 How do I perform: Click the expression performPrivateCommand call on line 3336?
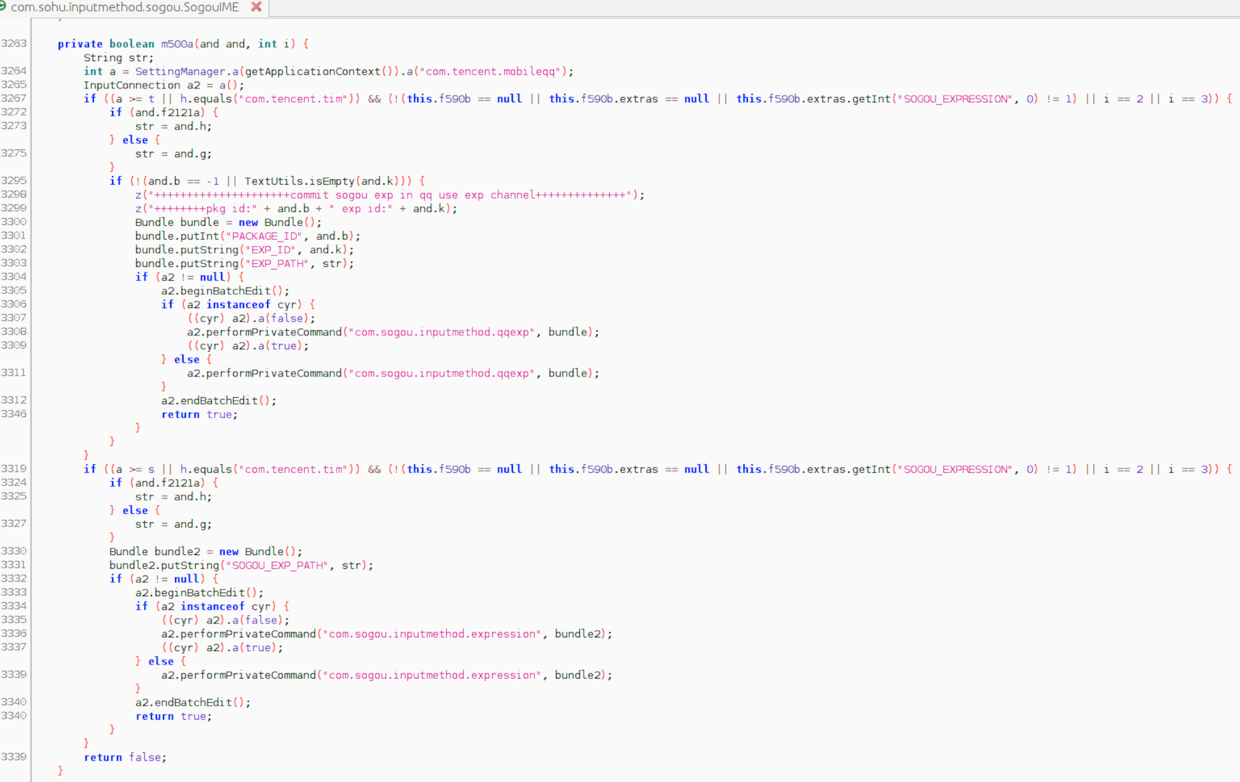[387, 634]
